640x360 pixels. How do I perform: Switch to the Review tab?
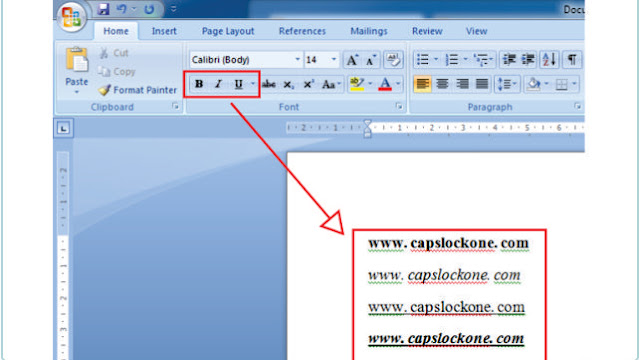pos(427,31)
